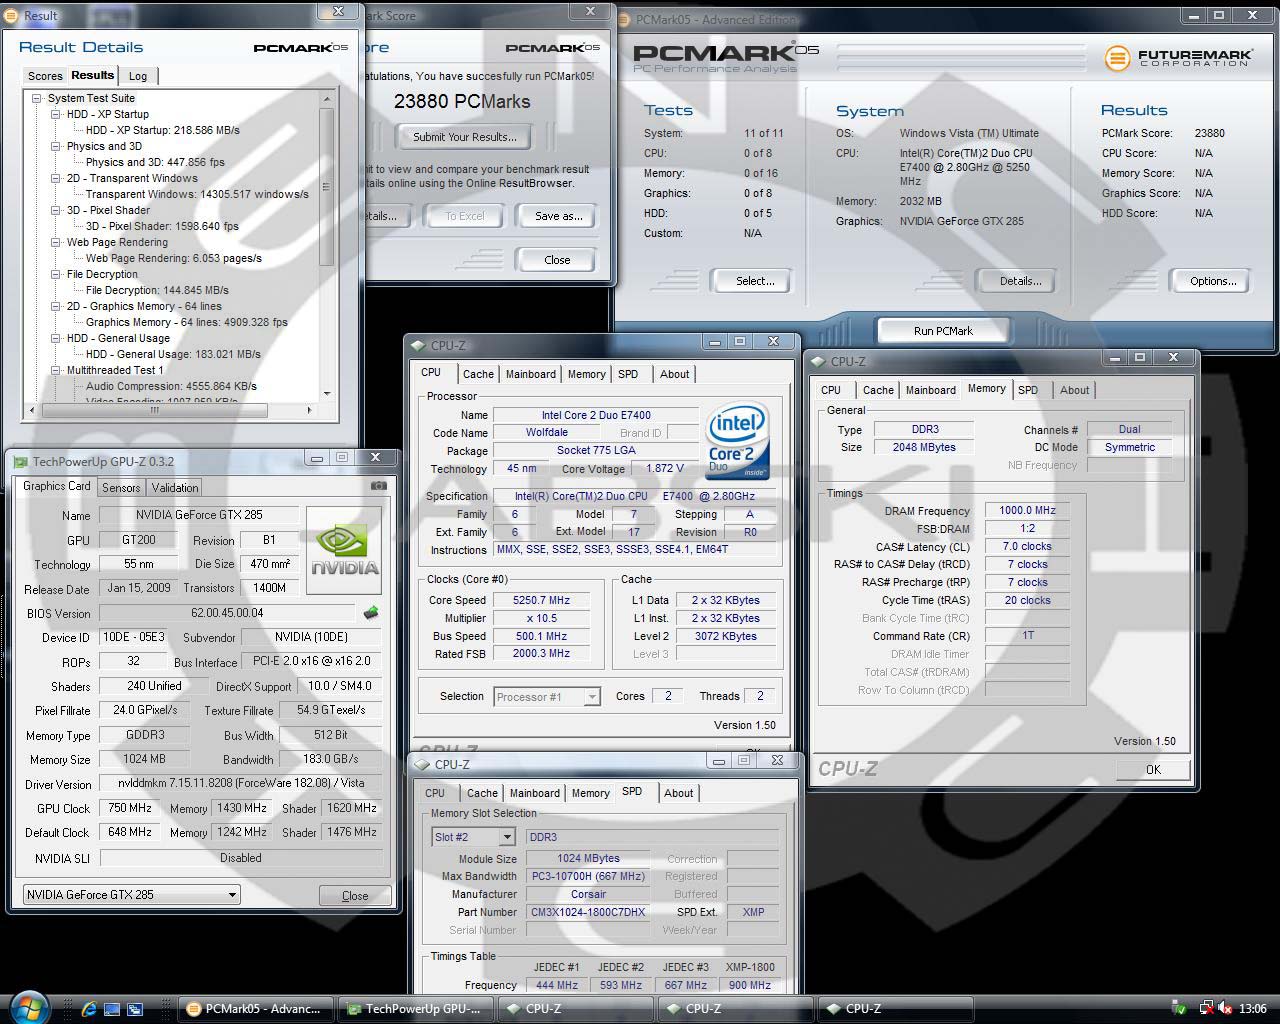This screenshot has width=1280, height=1024.
Task: Open the GeForce GTX 285 GPU selector dropdown
Action: tap(232, 895)
